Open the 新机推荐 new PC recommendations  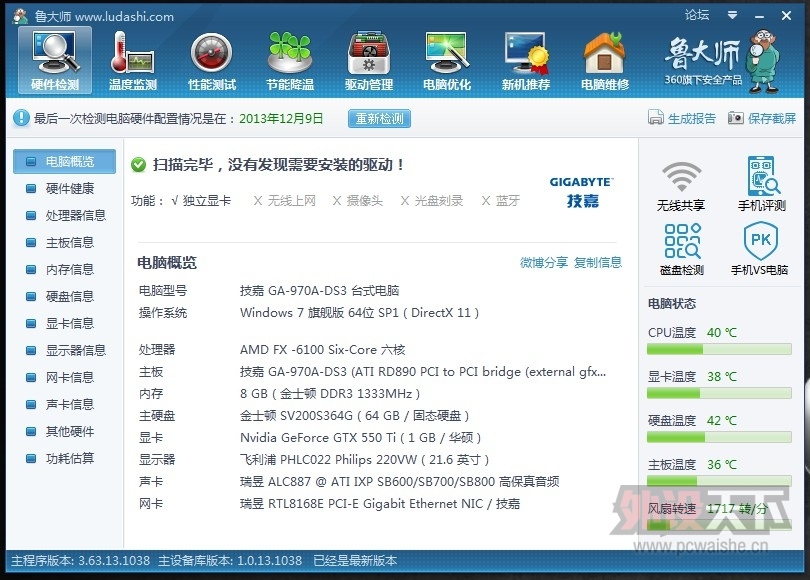pyautogui.click(x=526, y=61)
